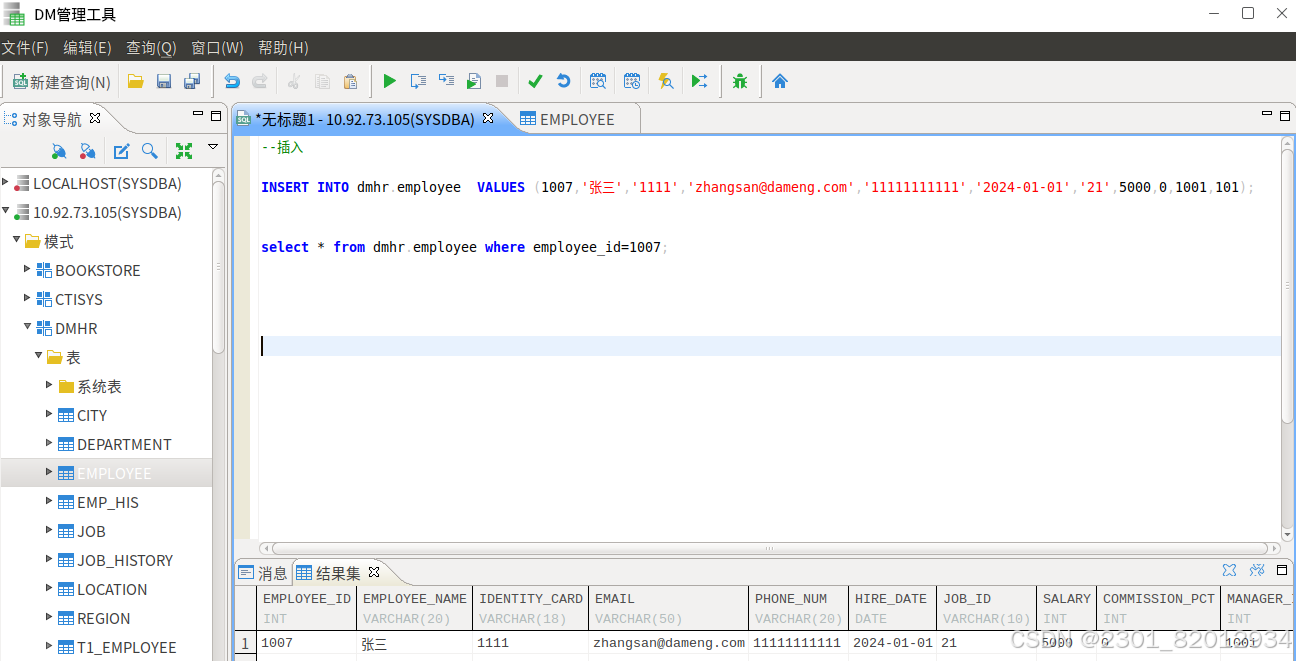Expand the LOCALHOST(SYSDBA) server node
1296x661 pixels.
coord(6,182)
